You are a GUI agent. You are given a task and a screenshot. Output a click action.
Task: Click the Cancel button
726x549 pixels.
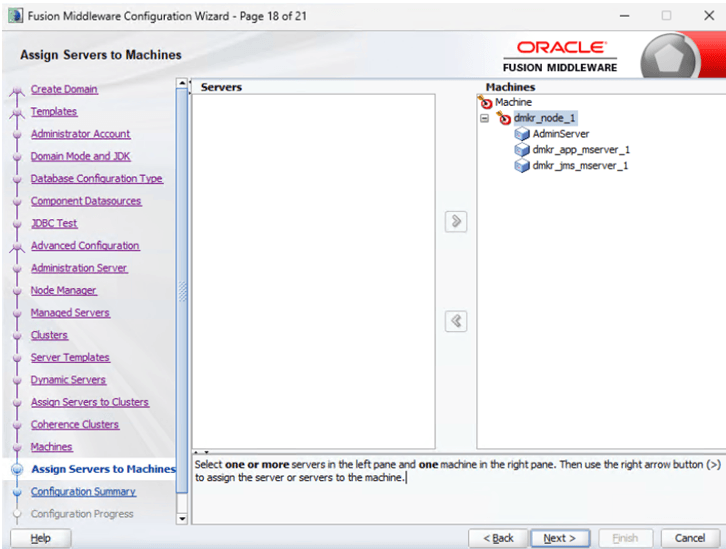[x=690, y=538]
